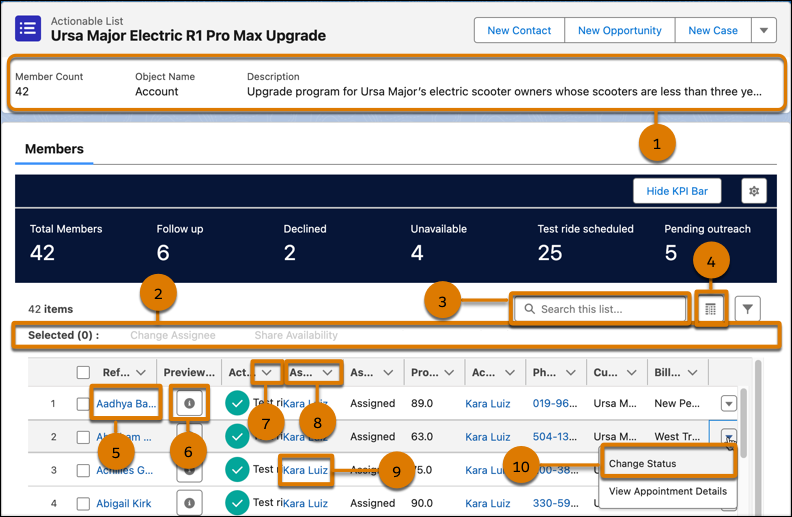Image resolution: width=792 pixels, height=517 pixels.
Task: Click the 90.0 score cell
Action: tap(422, 503)
